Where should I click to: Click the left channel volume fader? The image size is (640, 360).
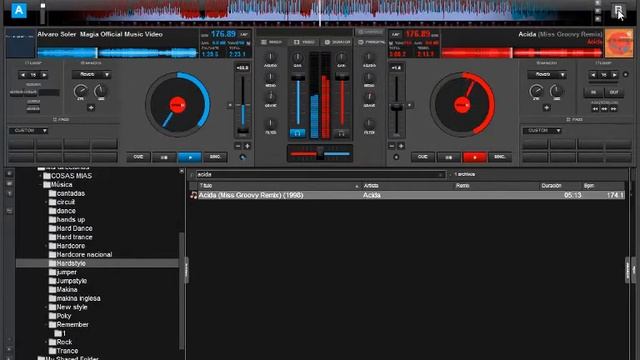[x=298, y=100]
